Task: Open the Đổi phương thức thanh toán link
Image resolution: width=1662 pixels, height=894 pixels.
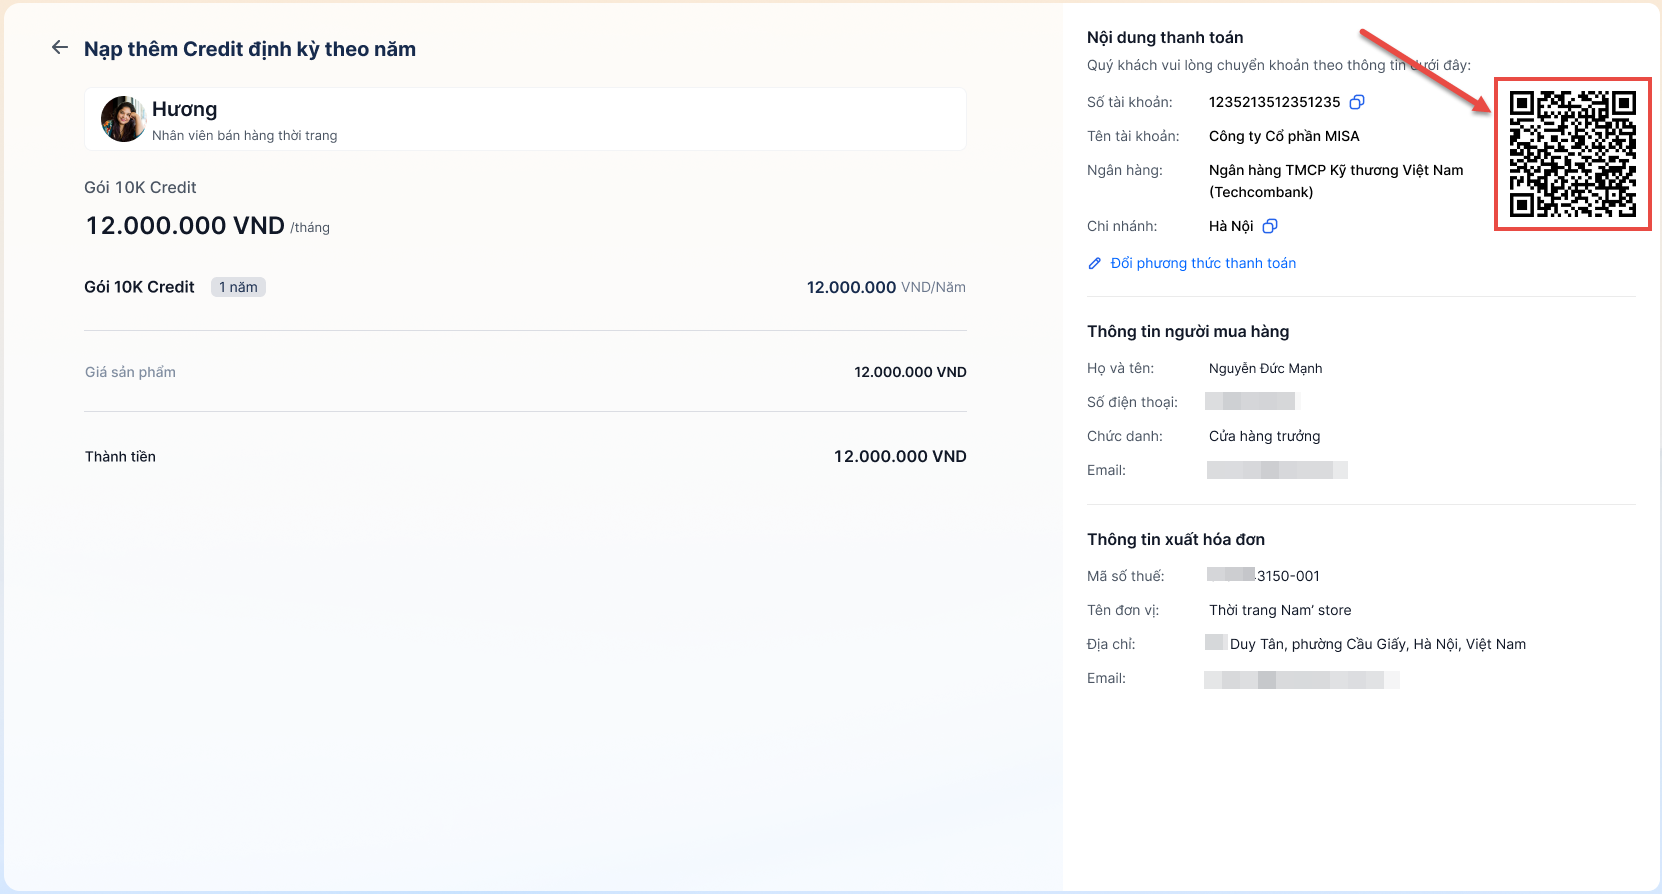Action: pyautogui.click(x=1203, y=263)
